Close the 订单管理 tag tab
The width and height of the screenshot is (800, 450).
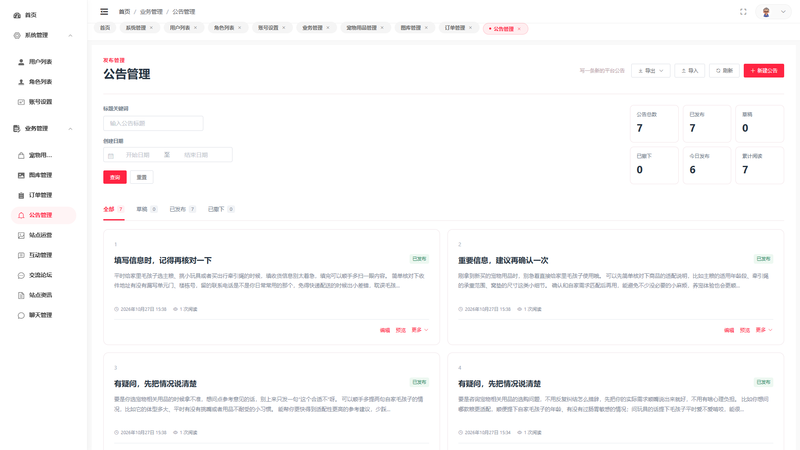pos(470,28)
